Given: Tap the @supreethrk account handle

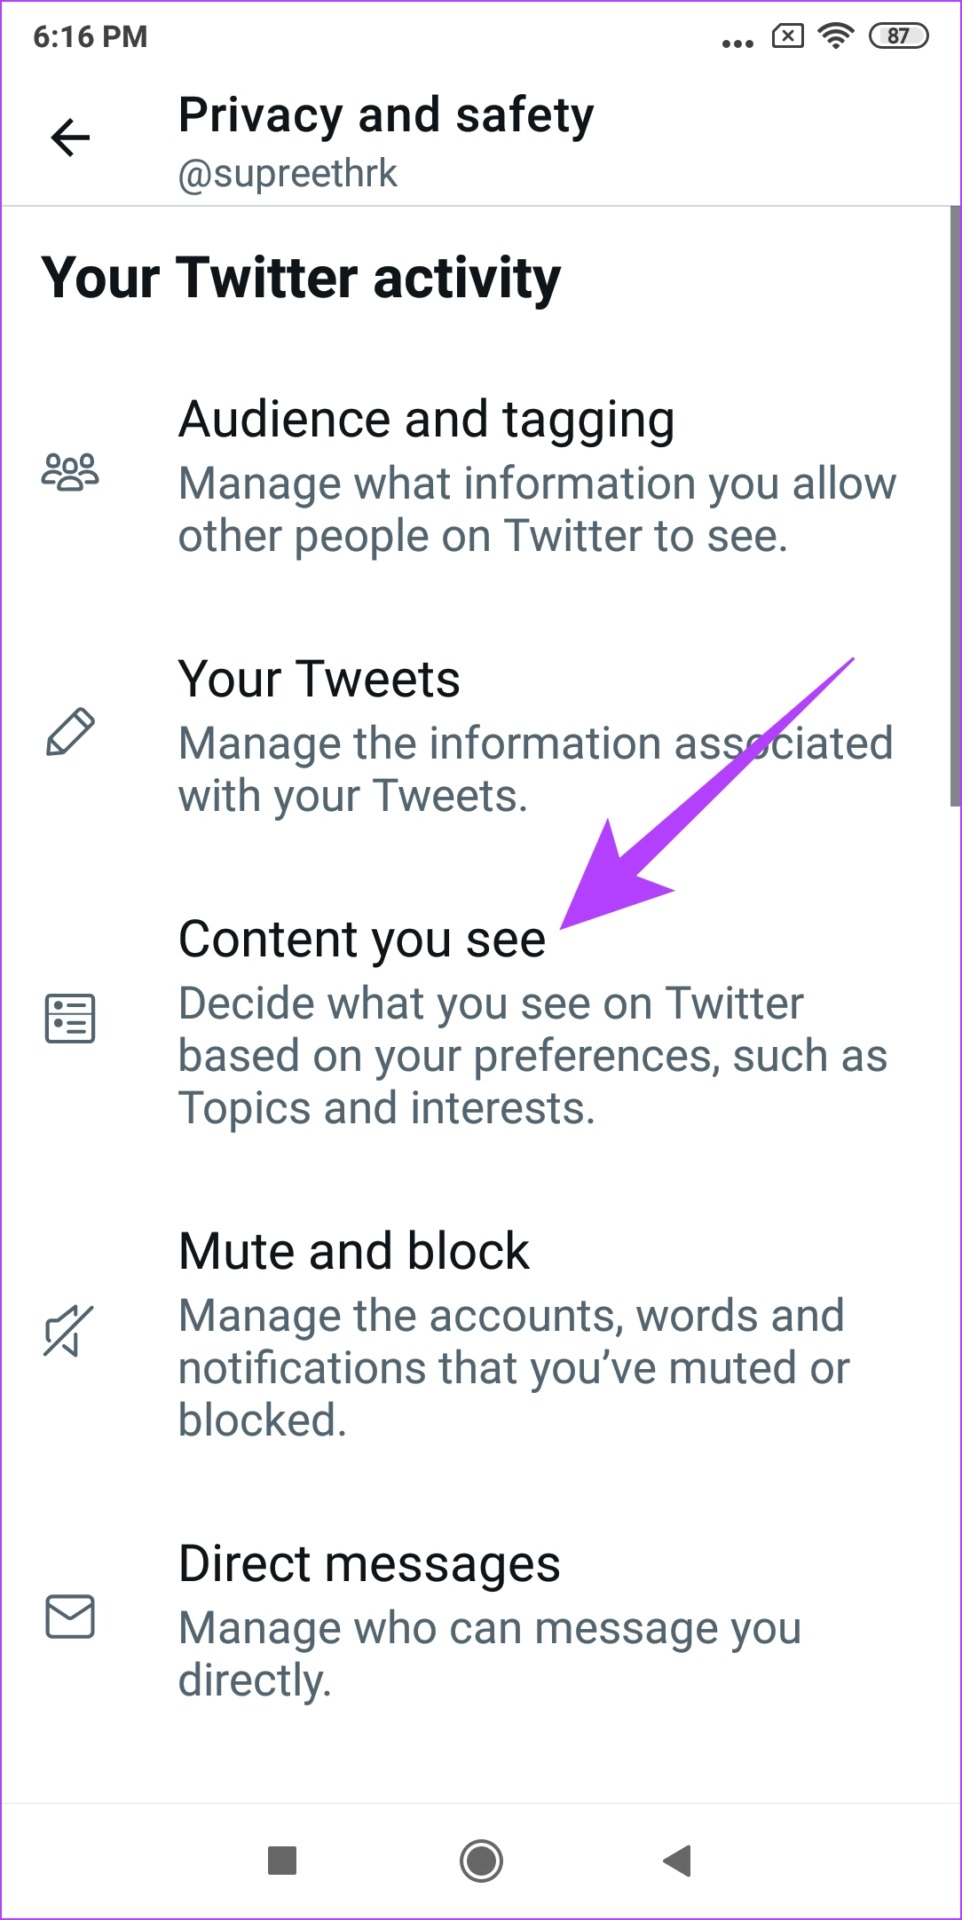Looking at the screenshot, I should tap(288, 174).
